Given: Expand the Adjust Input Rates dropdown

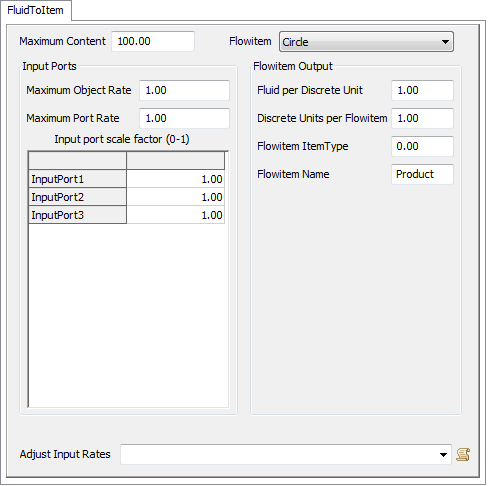Looking at the screenshot, I should point(443,454).
